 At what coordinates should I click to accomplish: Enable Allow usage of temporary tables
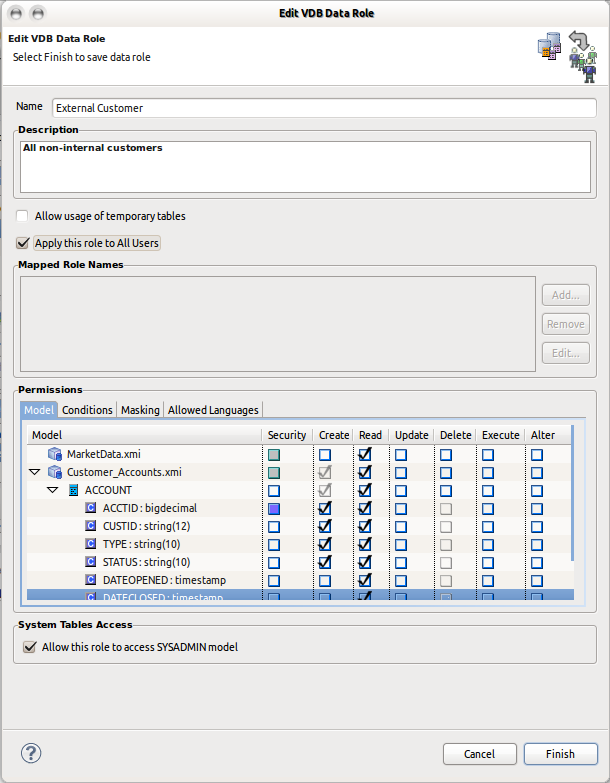tap(23, 216)
